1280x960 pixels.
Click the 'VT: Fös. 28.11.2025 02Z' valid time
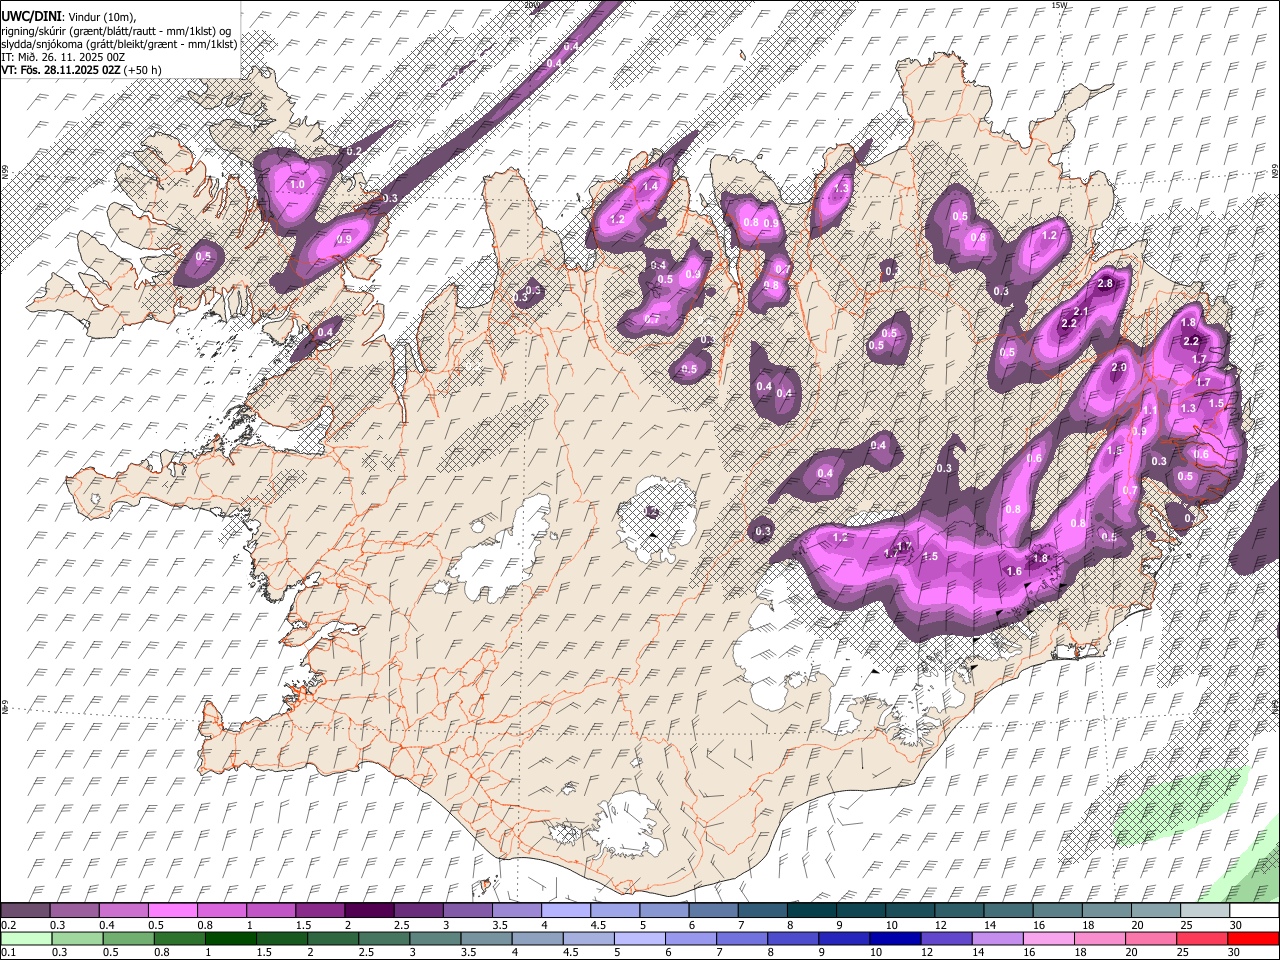pyautogui.click(x=60, y=70)
